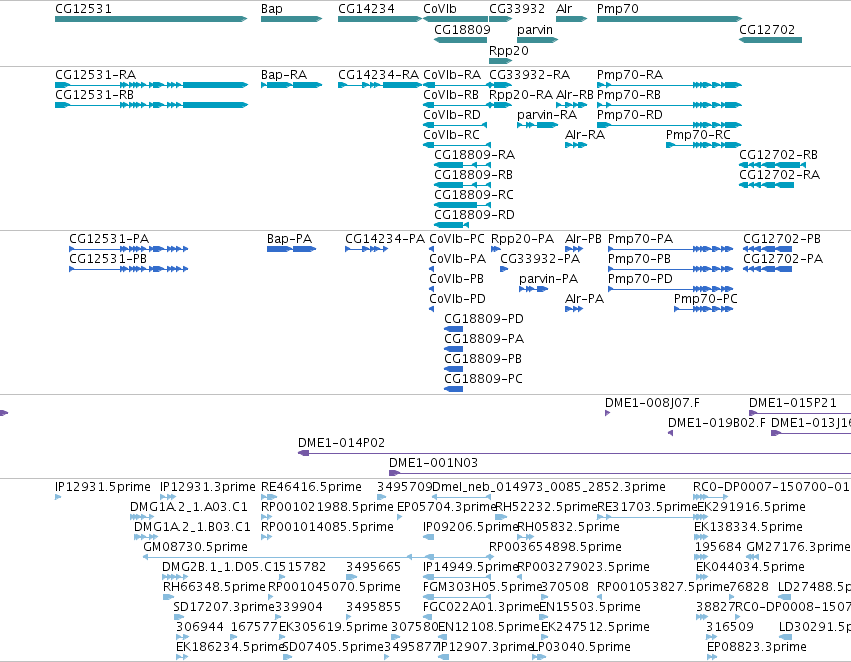Click transcript CG18809-RB
The width and height of the screenshot is (851, 662).
coord(462,185)
